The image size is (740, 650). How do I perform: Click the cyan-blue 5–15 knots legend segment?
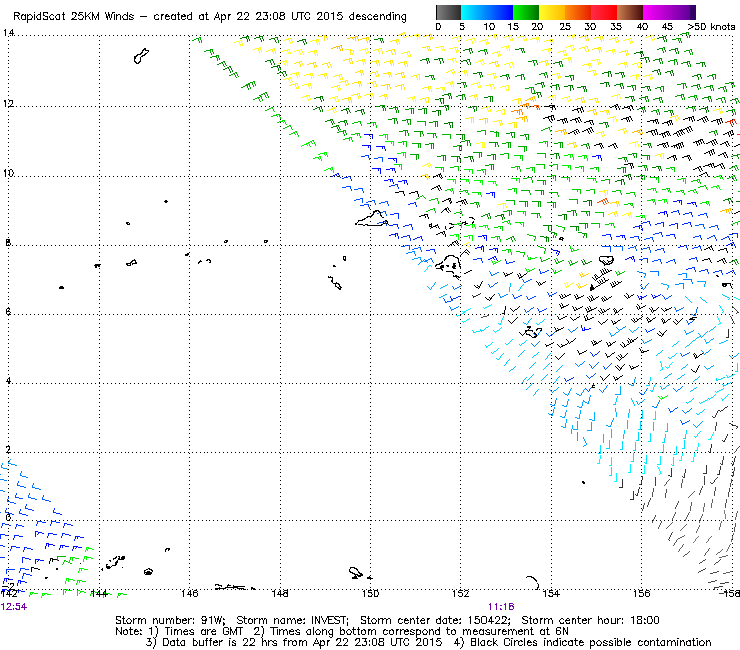487,12
